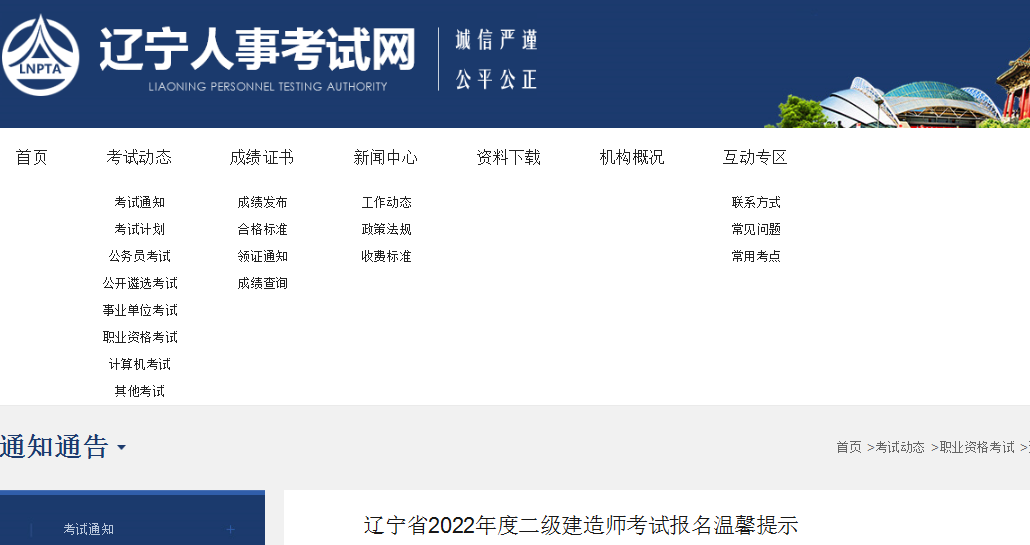Click the 辽宁人事考试网 site title banner
This screenshot has width=1030, height=545.
pos(257,50)
